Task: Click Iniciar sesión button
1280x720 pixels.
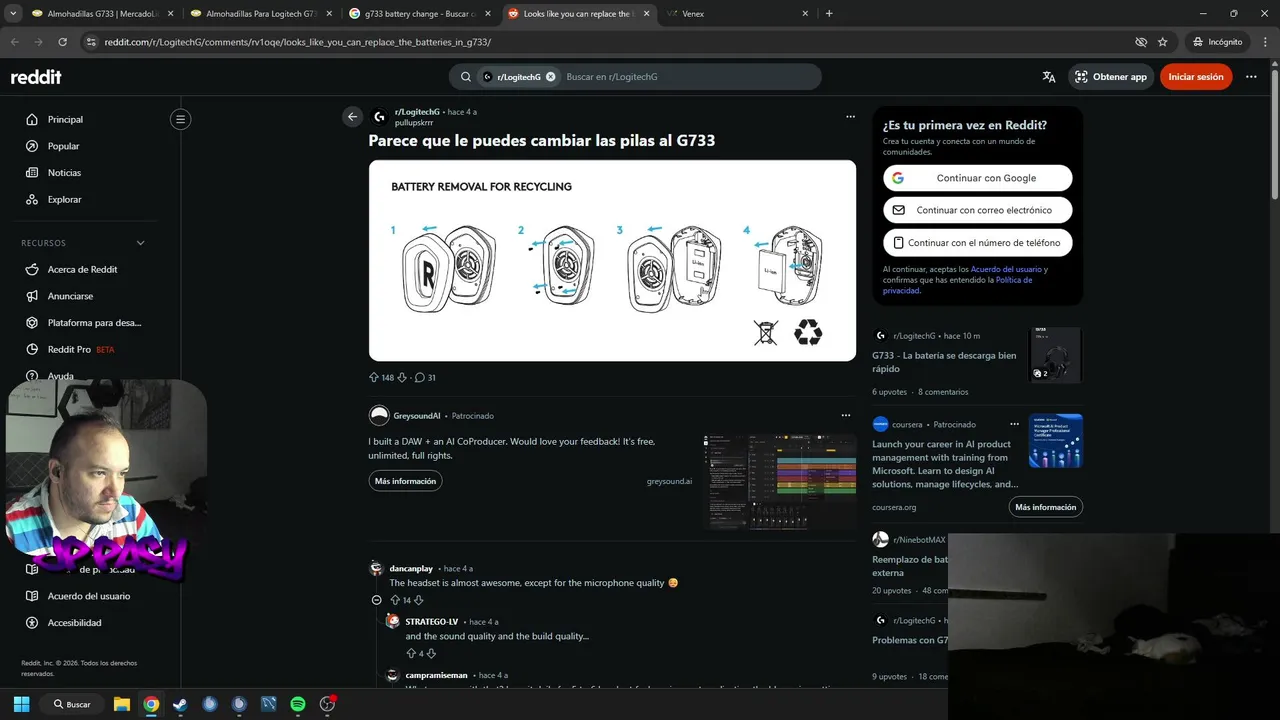Action: (1196, 77)
